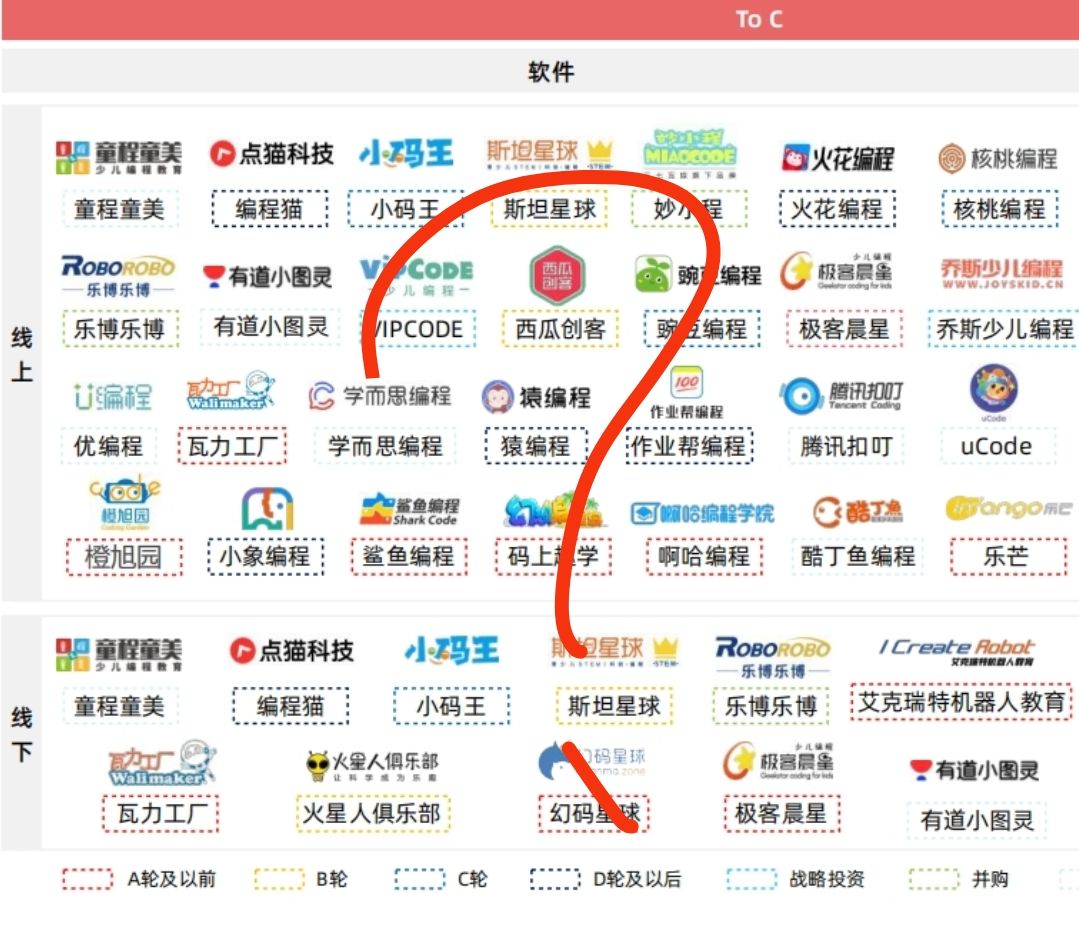Click the 作业帮编程 logo
The width and height of the screenshot is (1079, 941).
[x=686, y=392]
